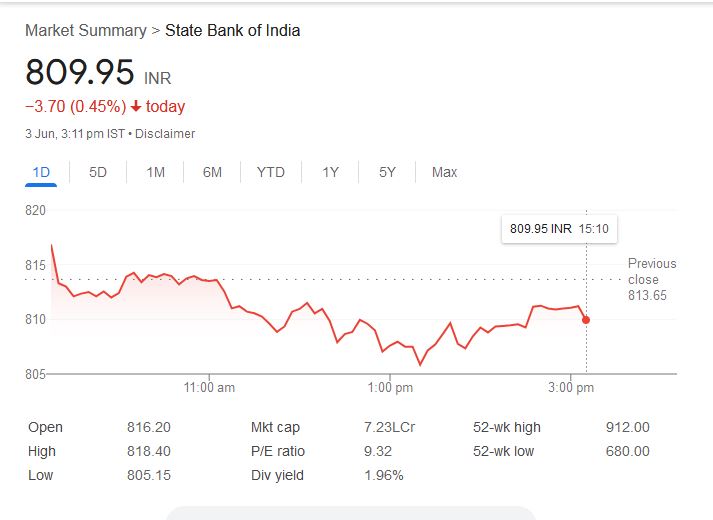The image size is (713, 520).
Task: Click the 3:00 pm axis label
Action: point(571,387)
